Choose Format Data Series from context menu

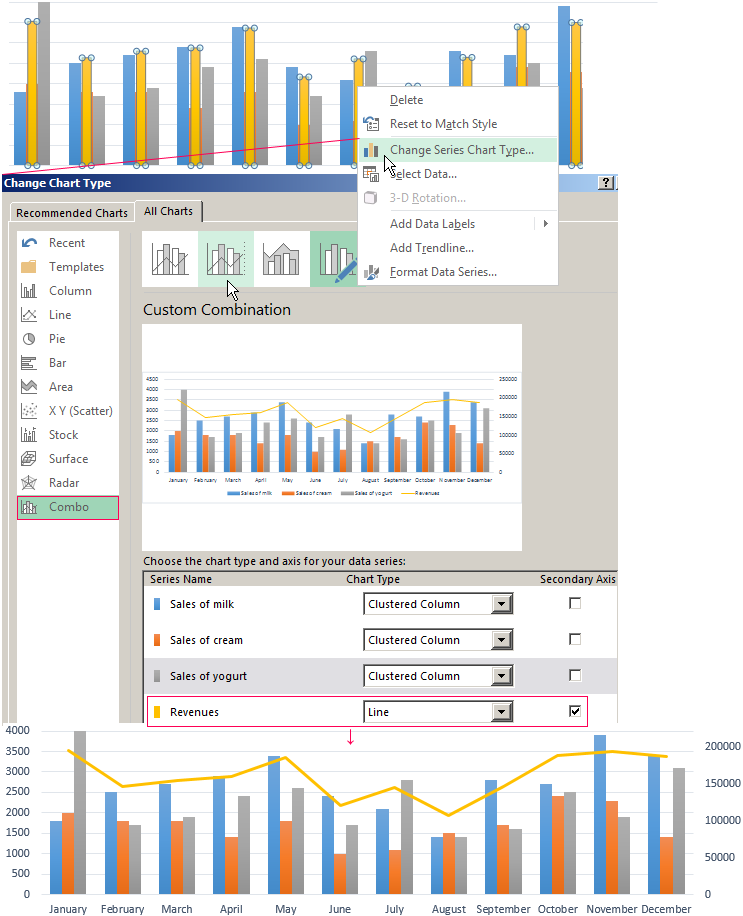click(443, 272)
